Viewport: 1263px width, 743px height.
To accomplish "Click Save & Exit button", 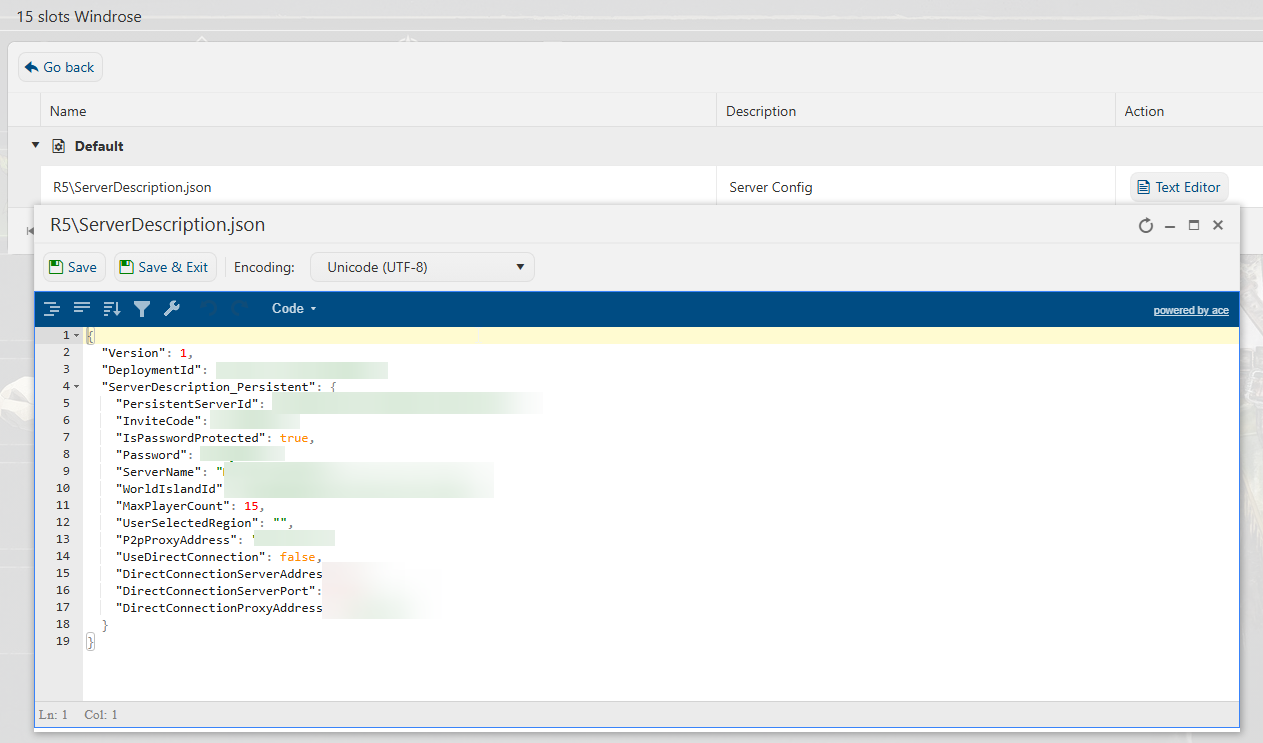I will coord(165,267).
